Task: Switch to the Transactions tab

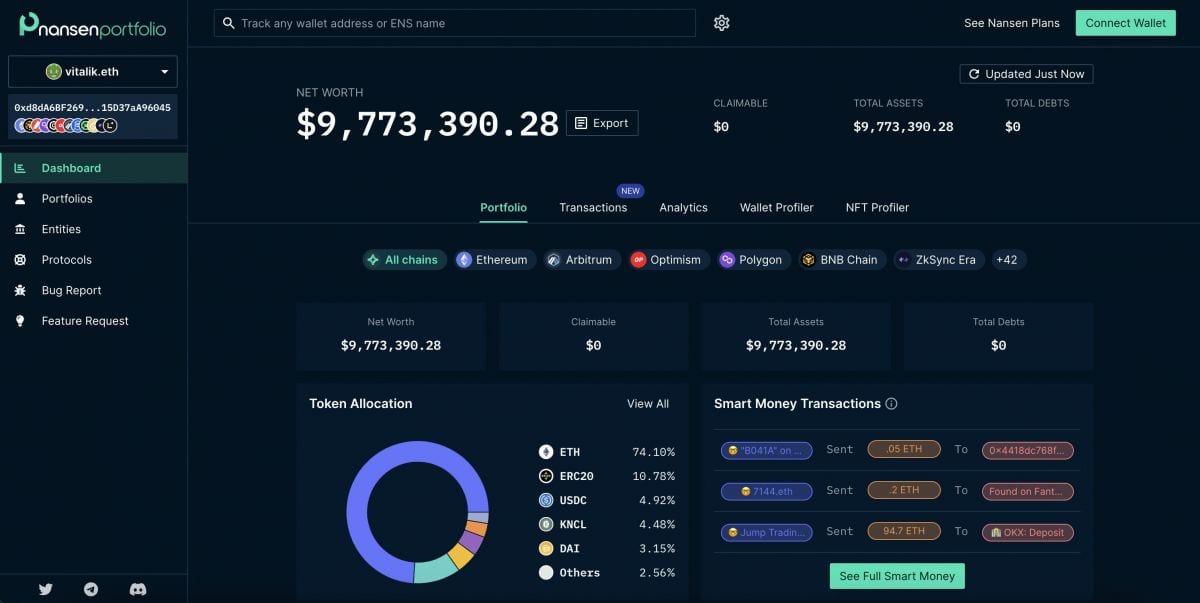Action: coord(593,207)
